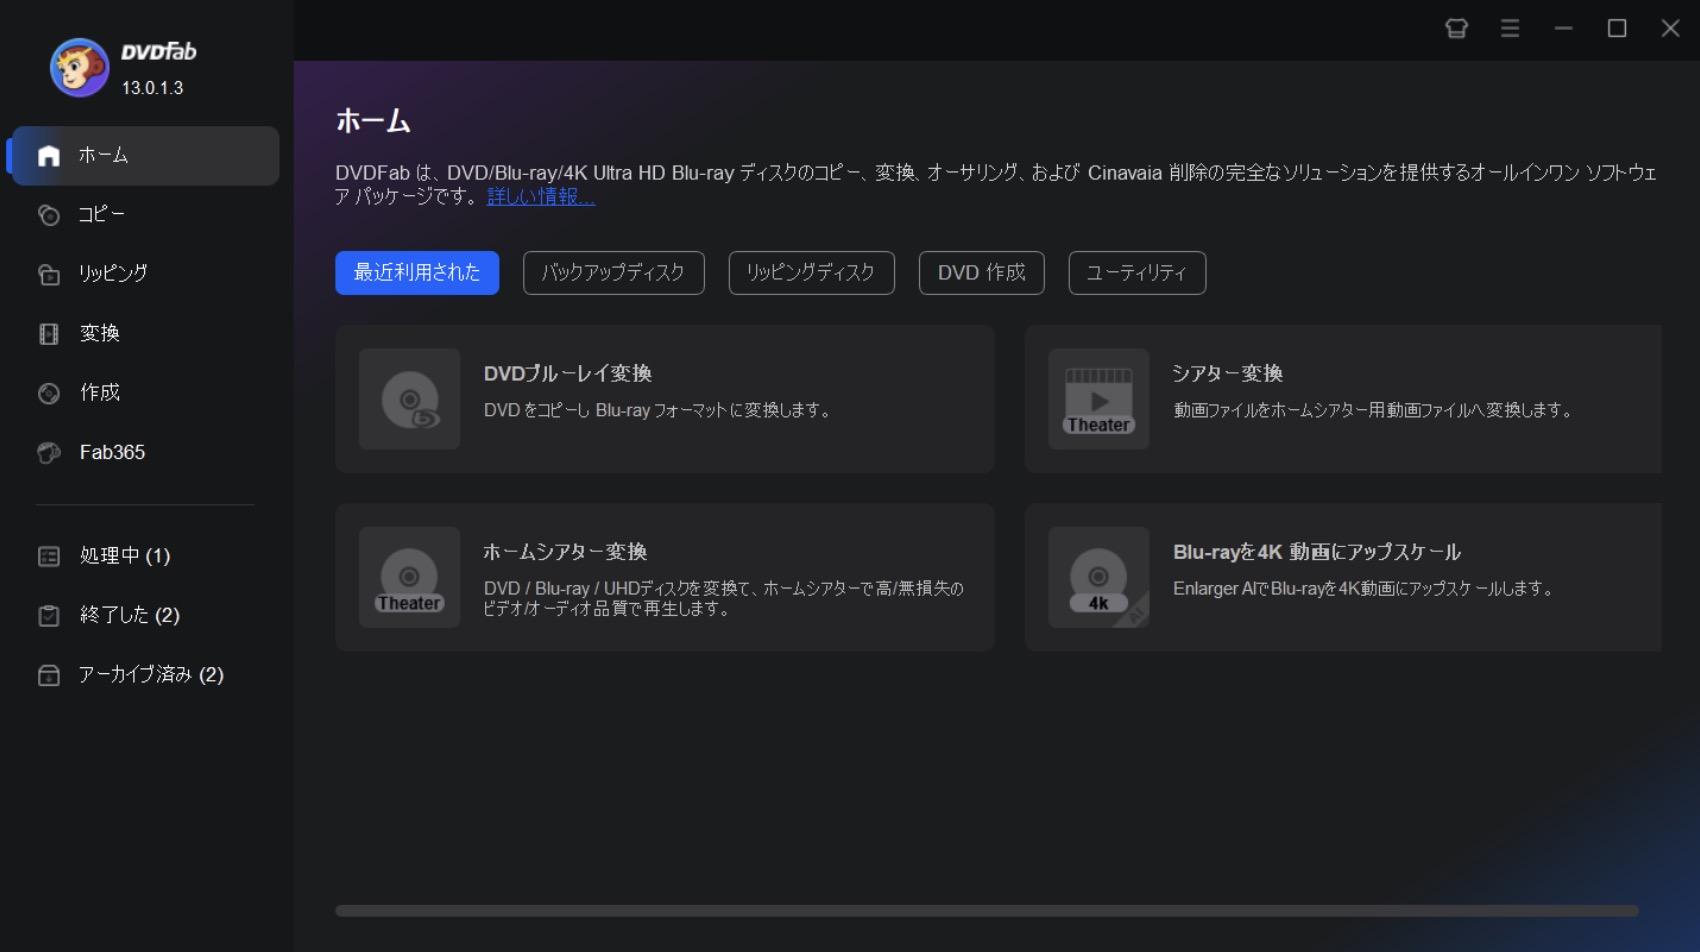Click the disc icon beside 作成
The image size is (1700, 952).
(49, 393)
